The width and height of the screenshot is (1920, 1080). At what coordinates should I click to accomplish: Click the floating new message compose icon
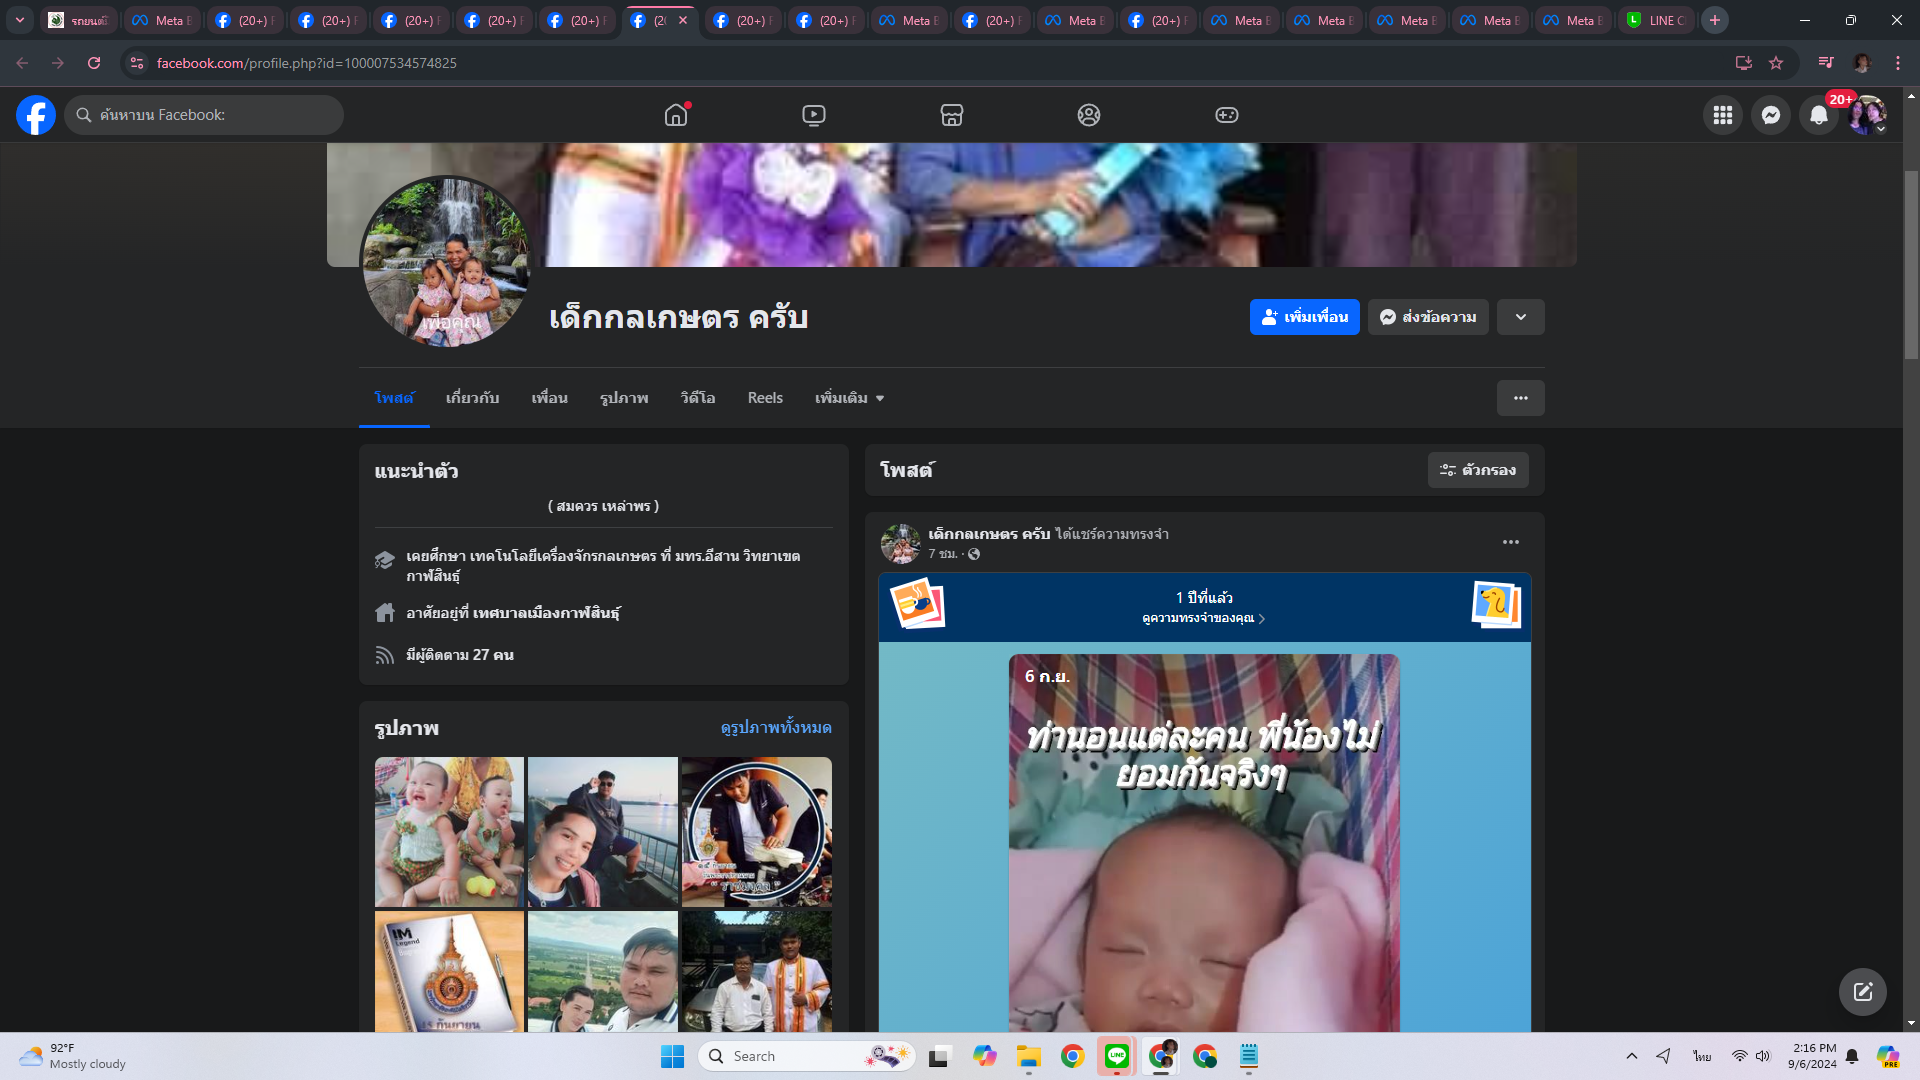1862,992
